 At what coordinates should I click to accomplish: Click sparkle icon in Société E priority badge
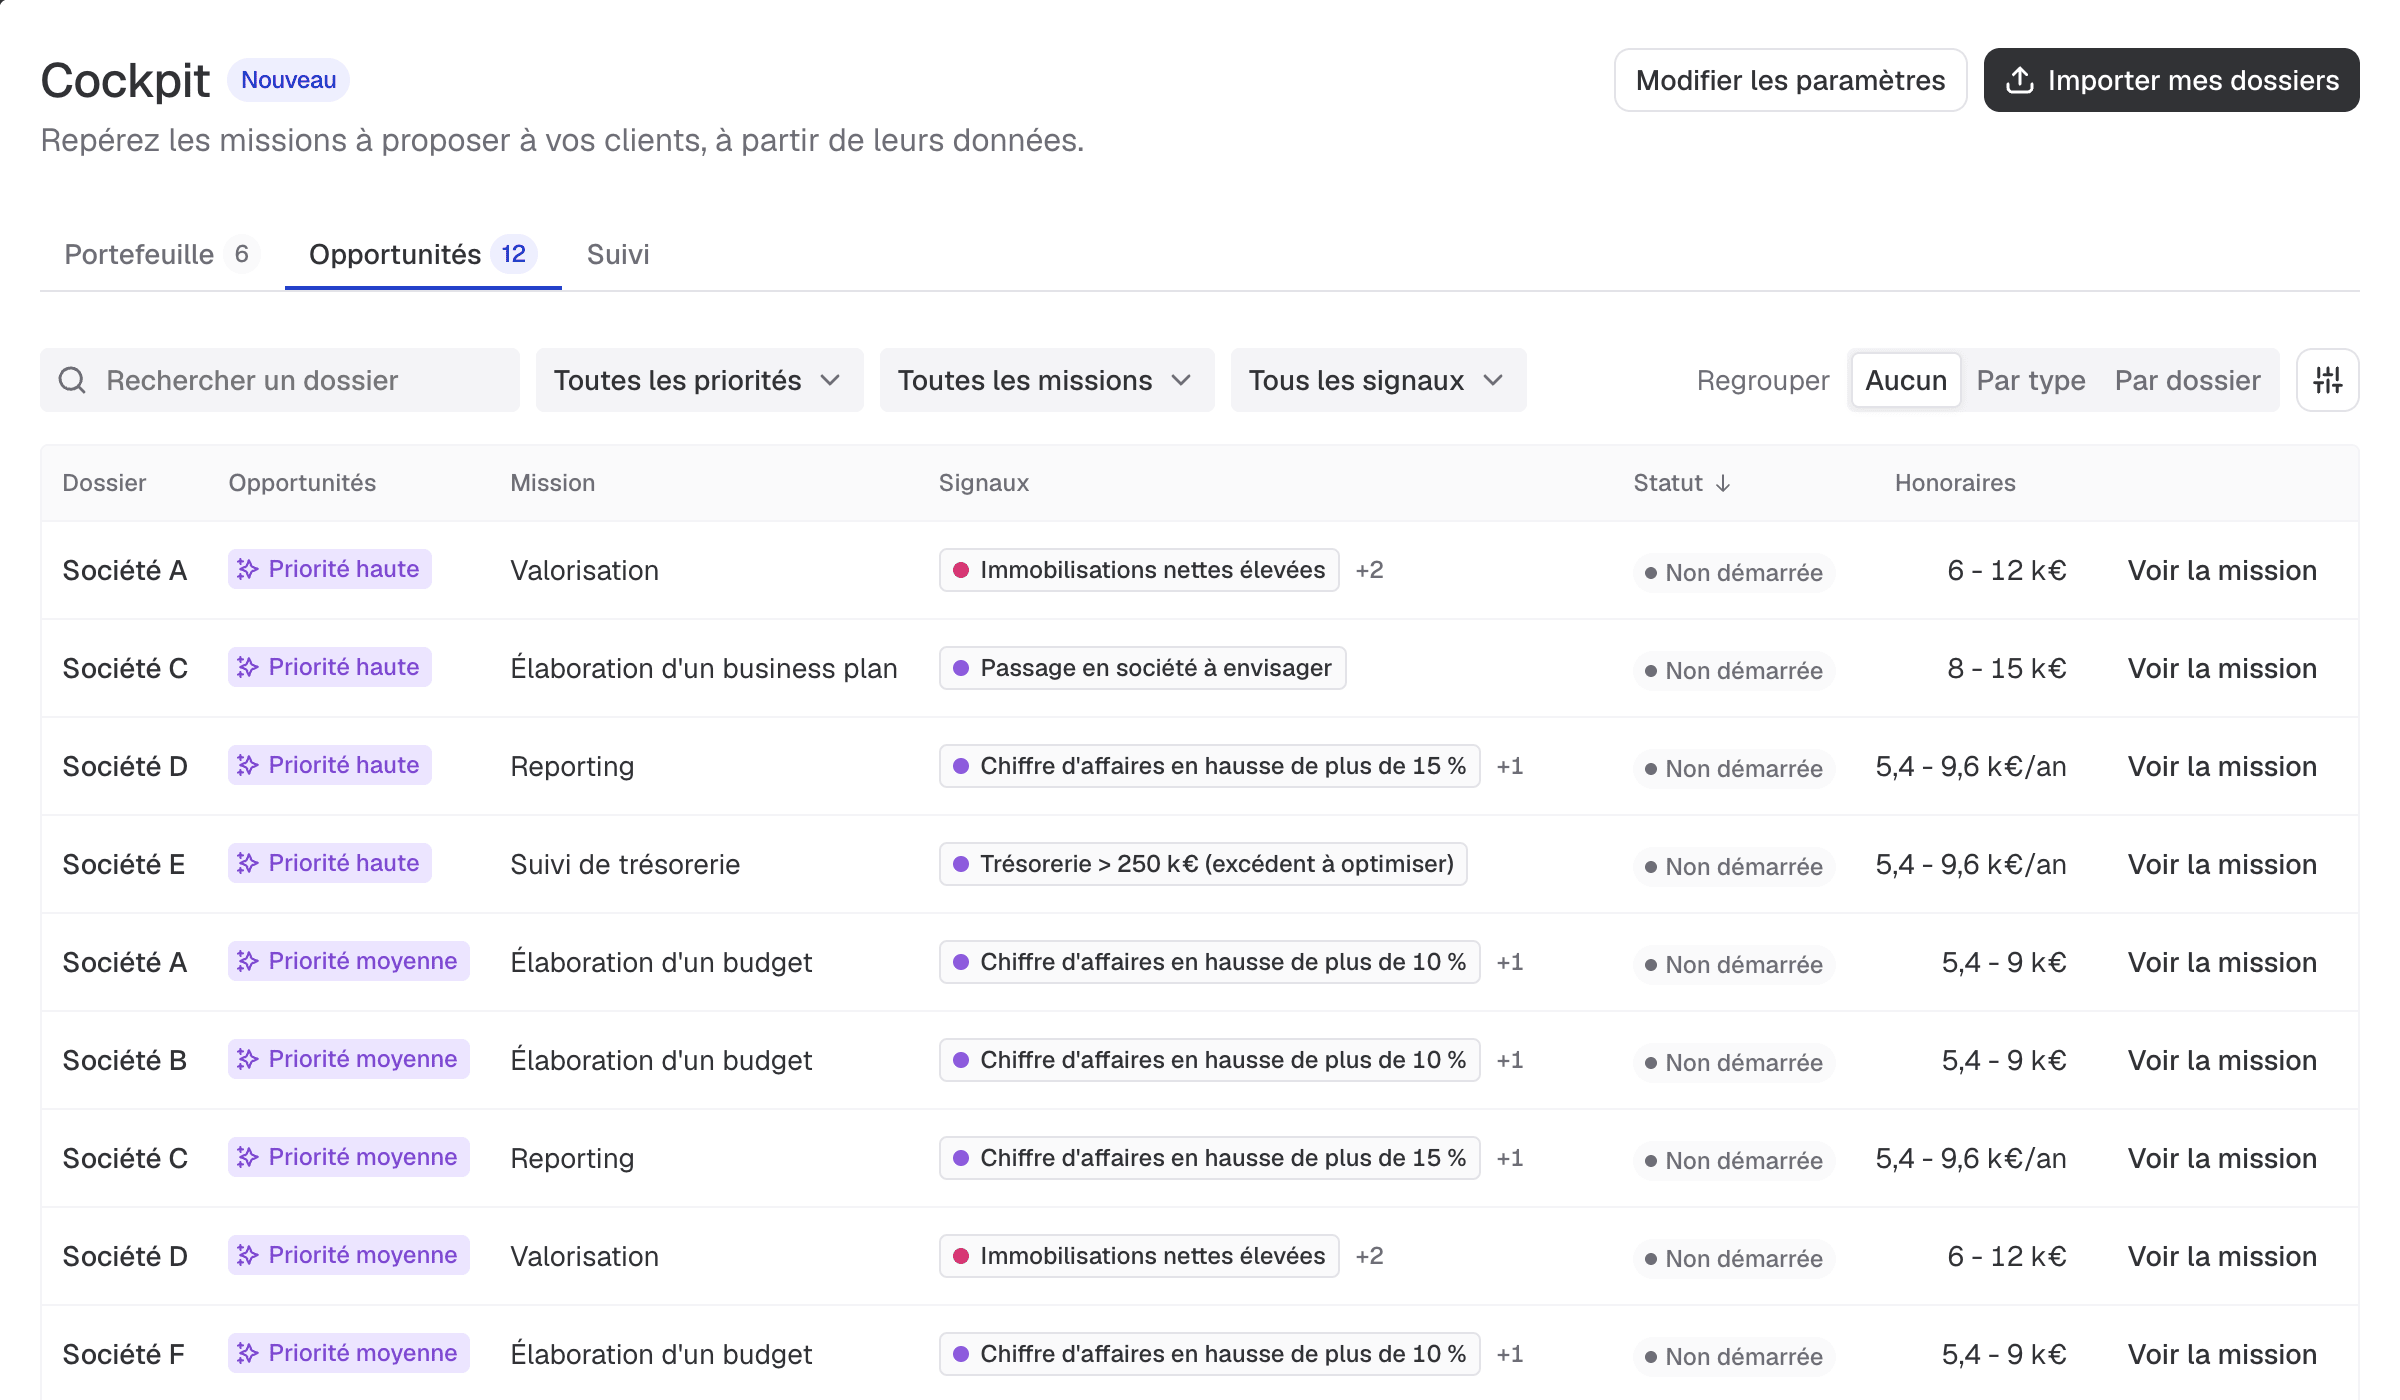coord(247,863)
